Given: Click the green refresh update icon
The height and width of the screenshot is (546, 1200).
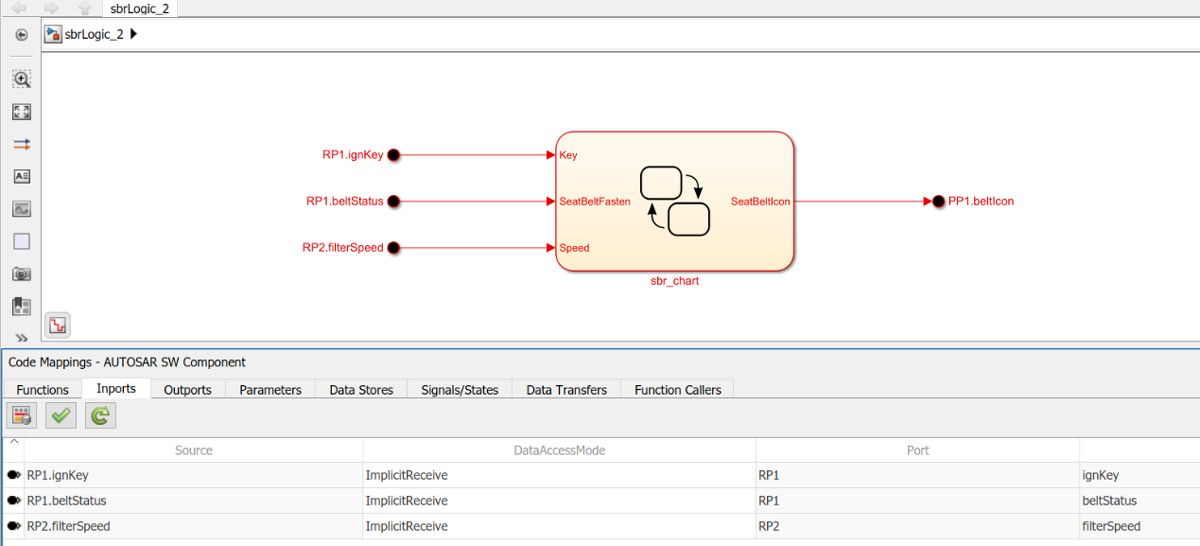Looking at the screenshot, I should pyautogui.click(x=99, y=416).
